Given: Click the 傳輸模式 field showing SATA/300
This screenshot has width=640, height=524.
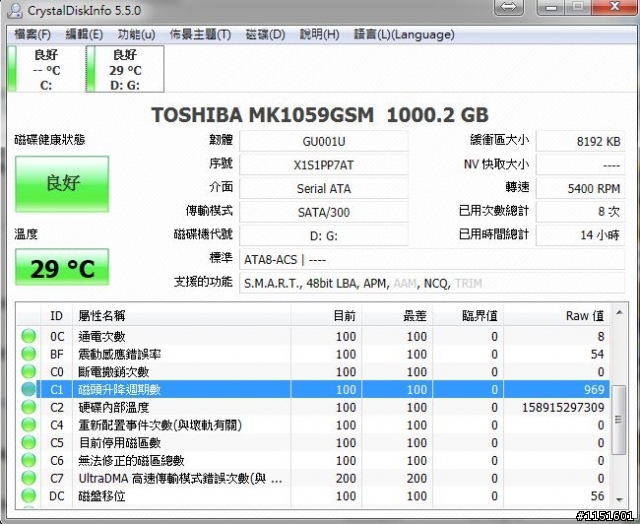Looking at the screenshot, I should [x=324, y=212].
